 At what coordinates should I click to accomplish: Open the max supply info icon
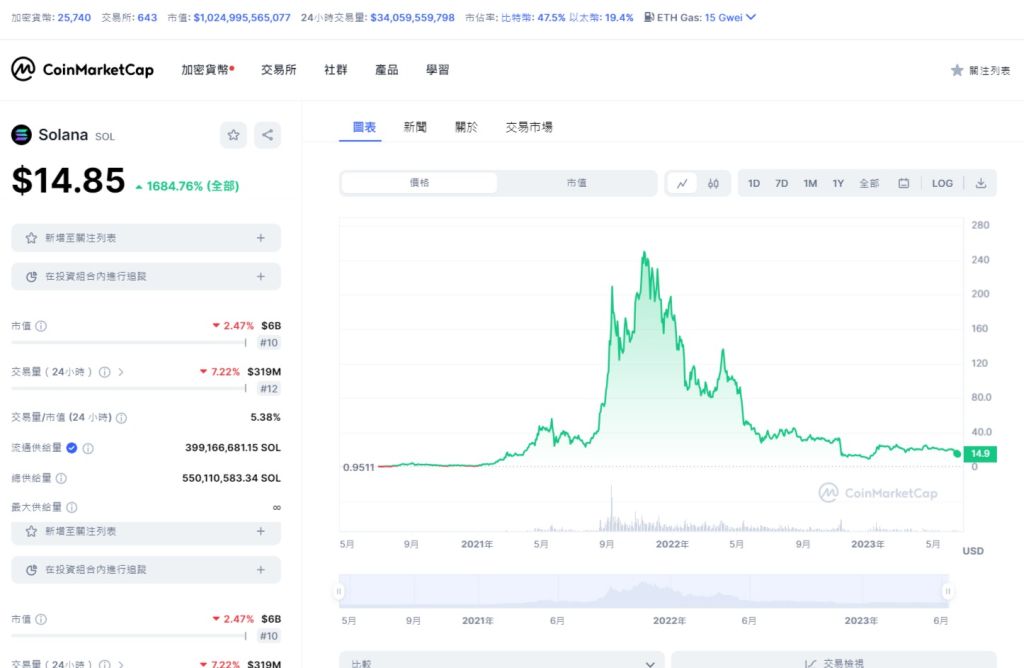72,507
